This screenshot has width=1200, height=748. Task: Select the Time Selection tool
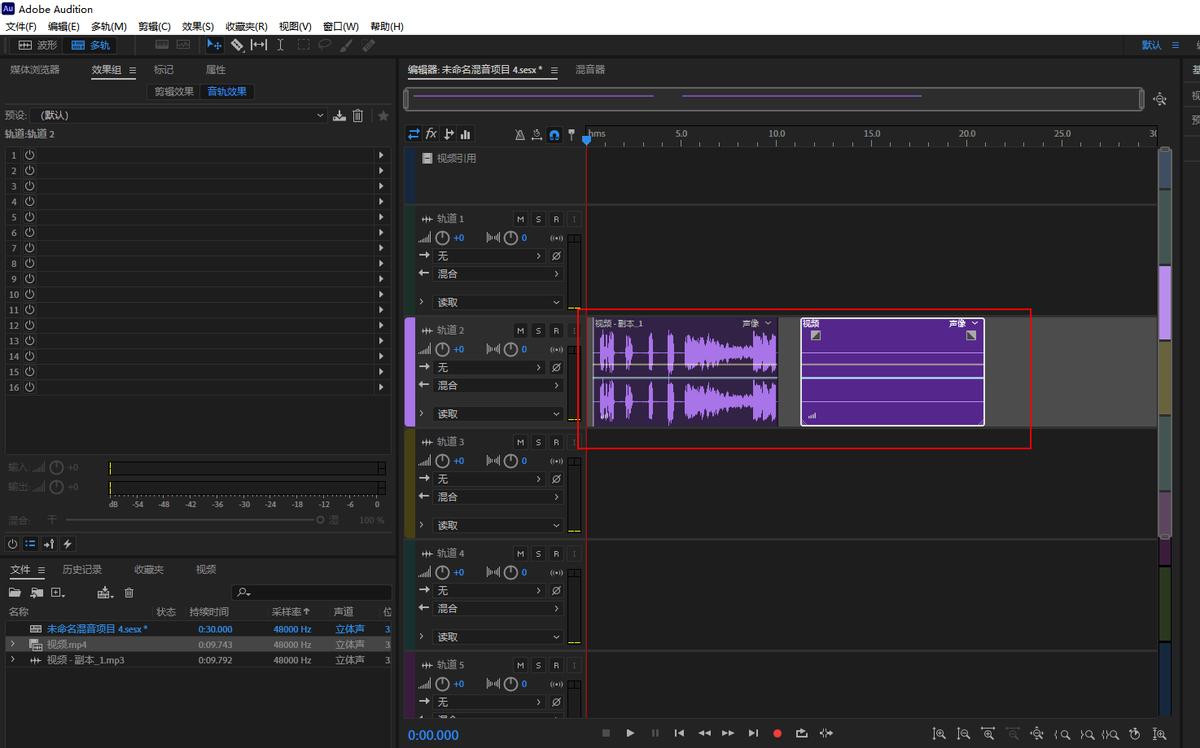pos(280,44)
